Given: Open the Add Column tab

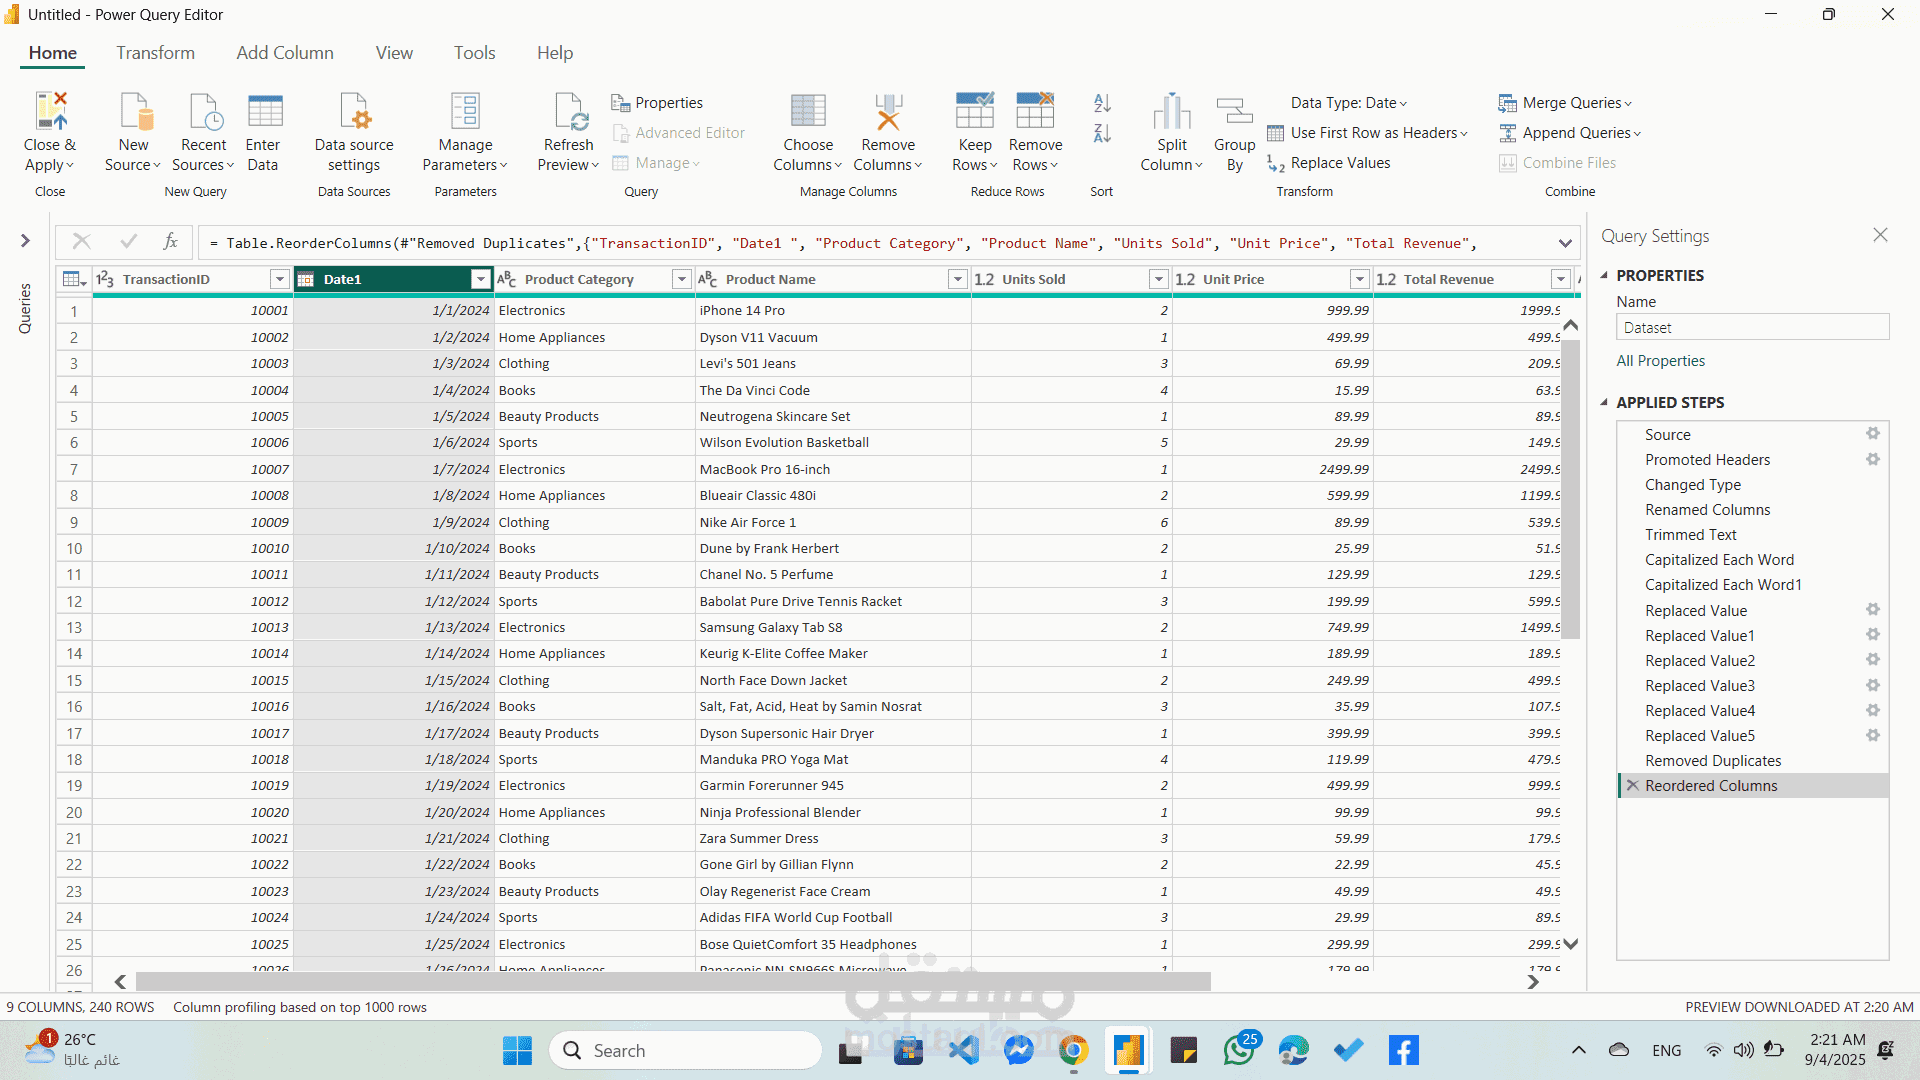Looking at the screenshot, I should pos(285,53).
